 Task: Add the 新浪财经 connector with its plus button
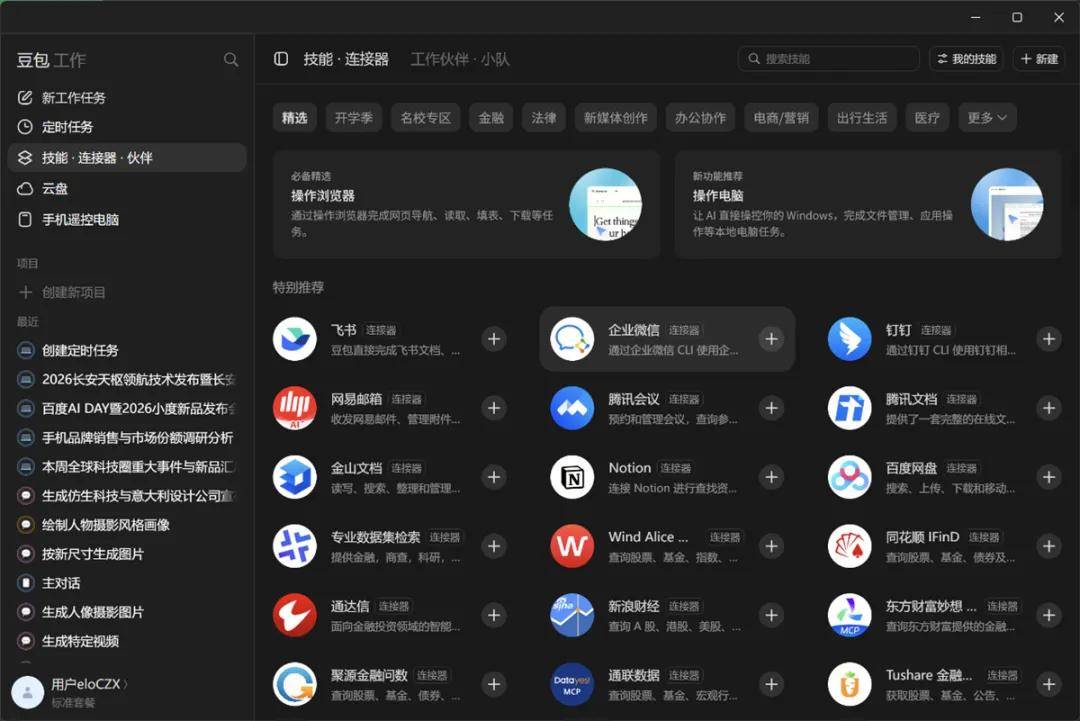[771, 615]
